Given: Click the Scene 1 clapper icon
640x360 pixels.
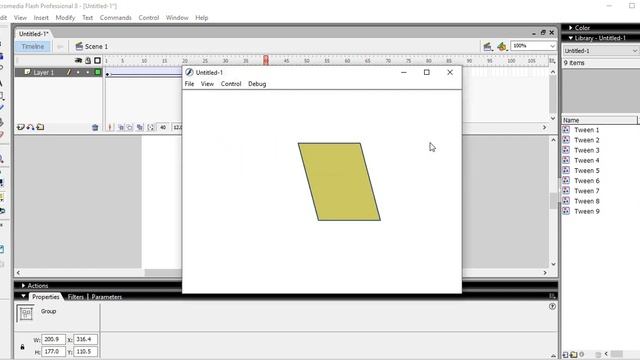Looking at the screenshot, I should [79, 47].
